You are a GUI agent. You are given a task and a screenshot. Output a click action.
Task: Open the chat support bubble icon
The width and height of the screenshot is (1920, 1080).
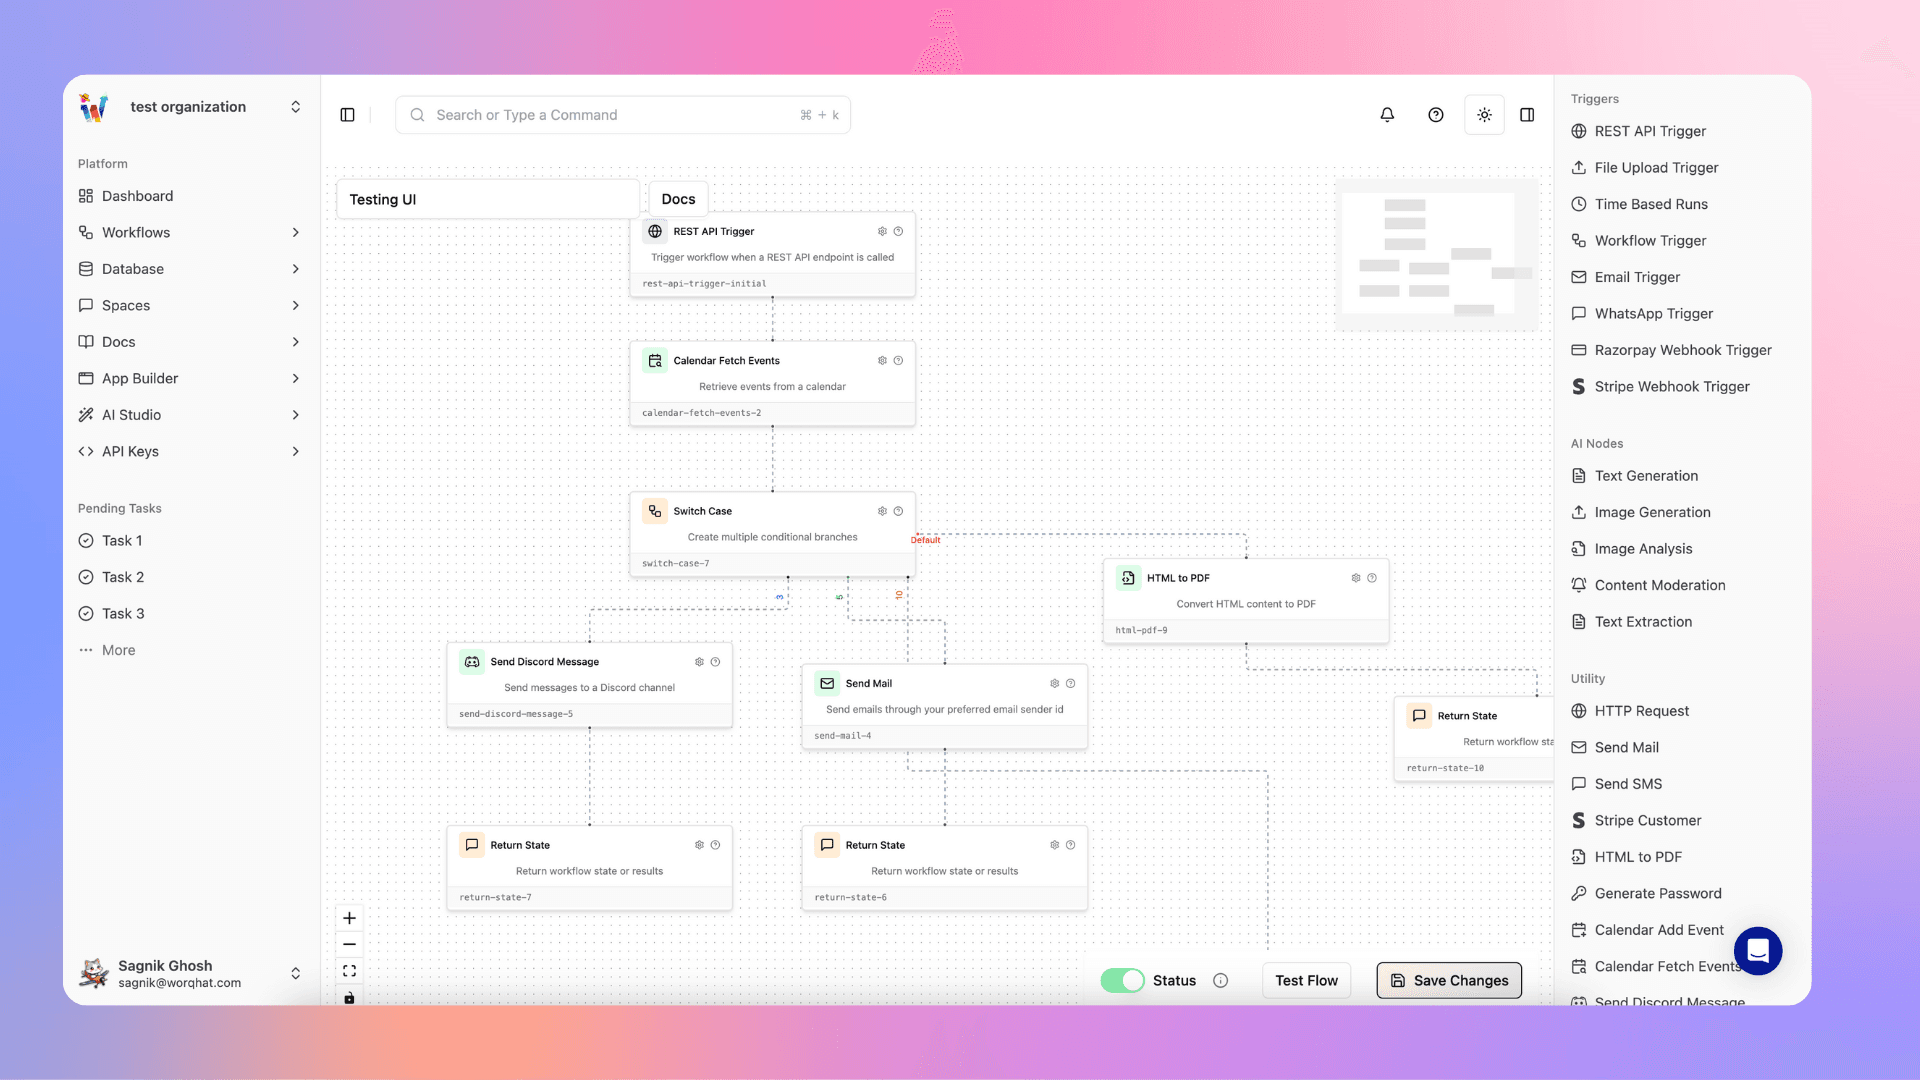[1758, 950]
